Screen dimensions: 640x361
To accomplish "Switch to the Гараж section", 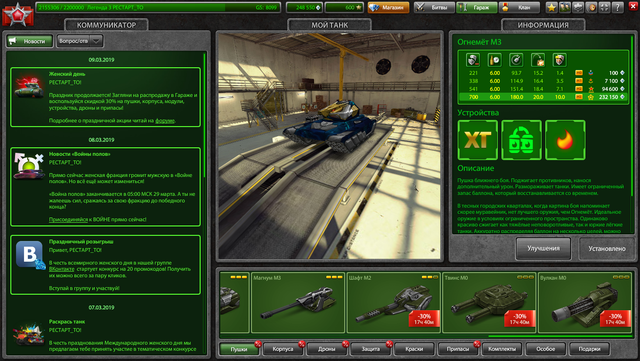I will click(x=477, y=7).
